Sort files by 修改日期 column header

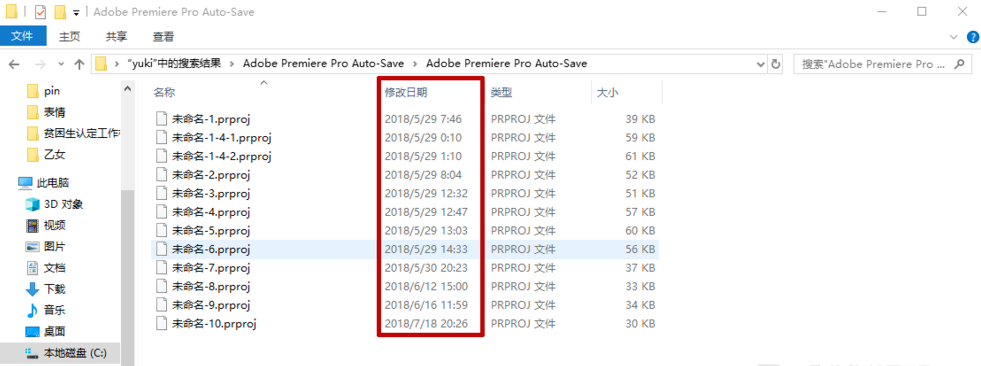coord(406,93)
